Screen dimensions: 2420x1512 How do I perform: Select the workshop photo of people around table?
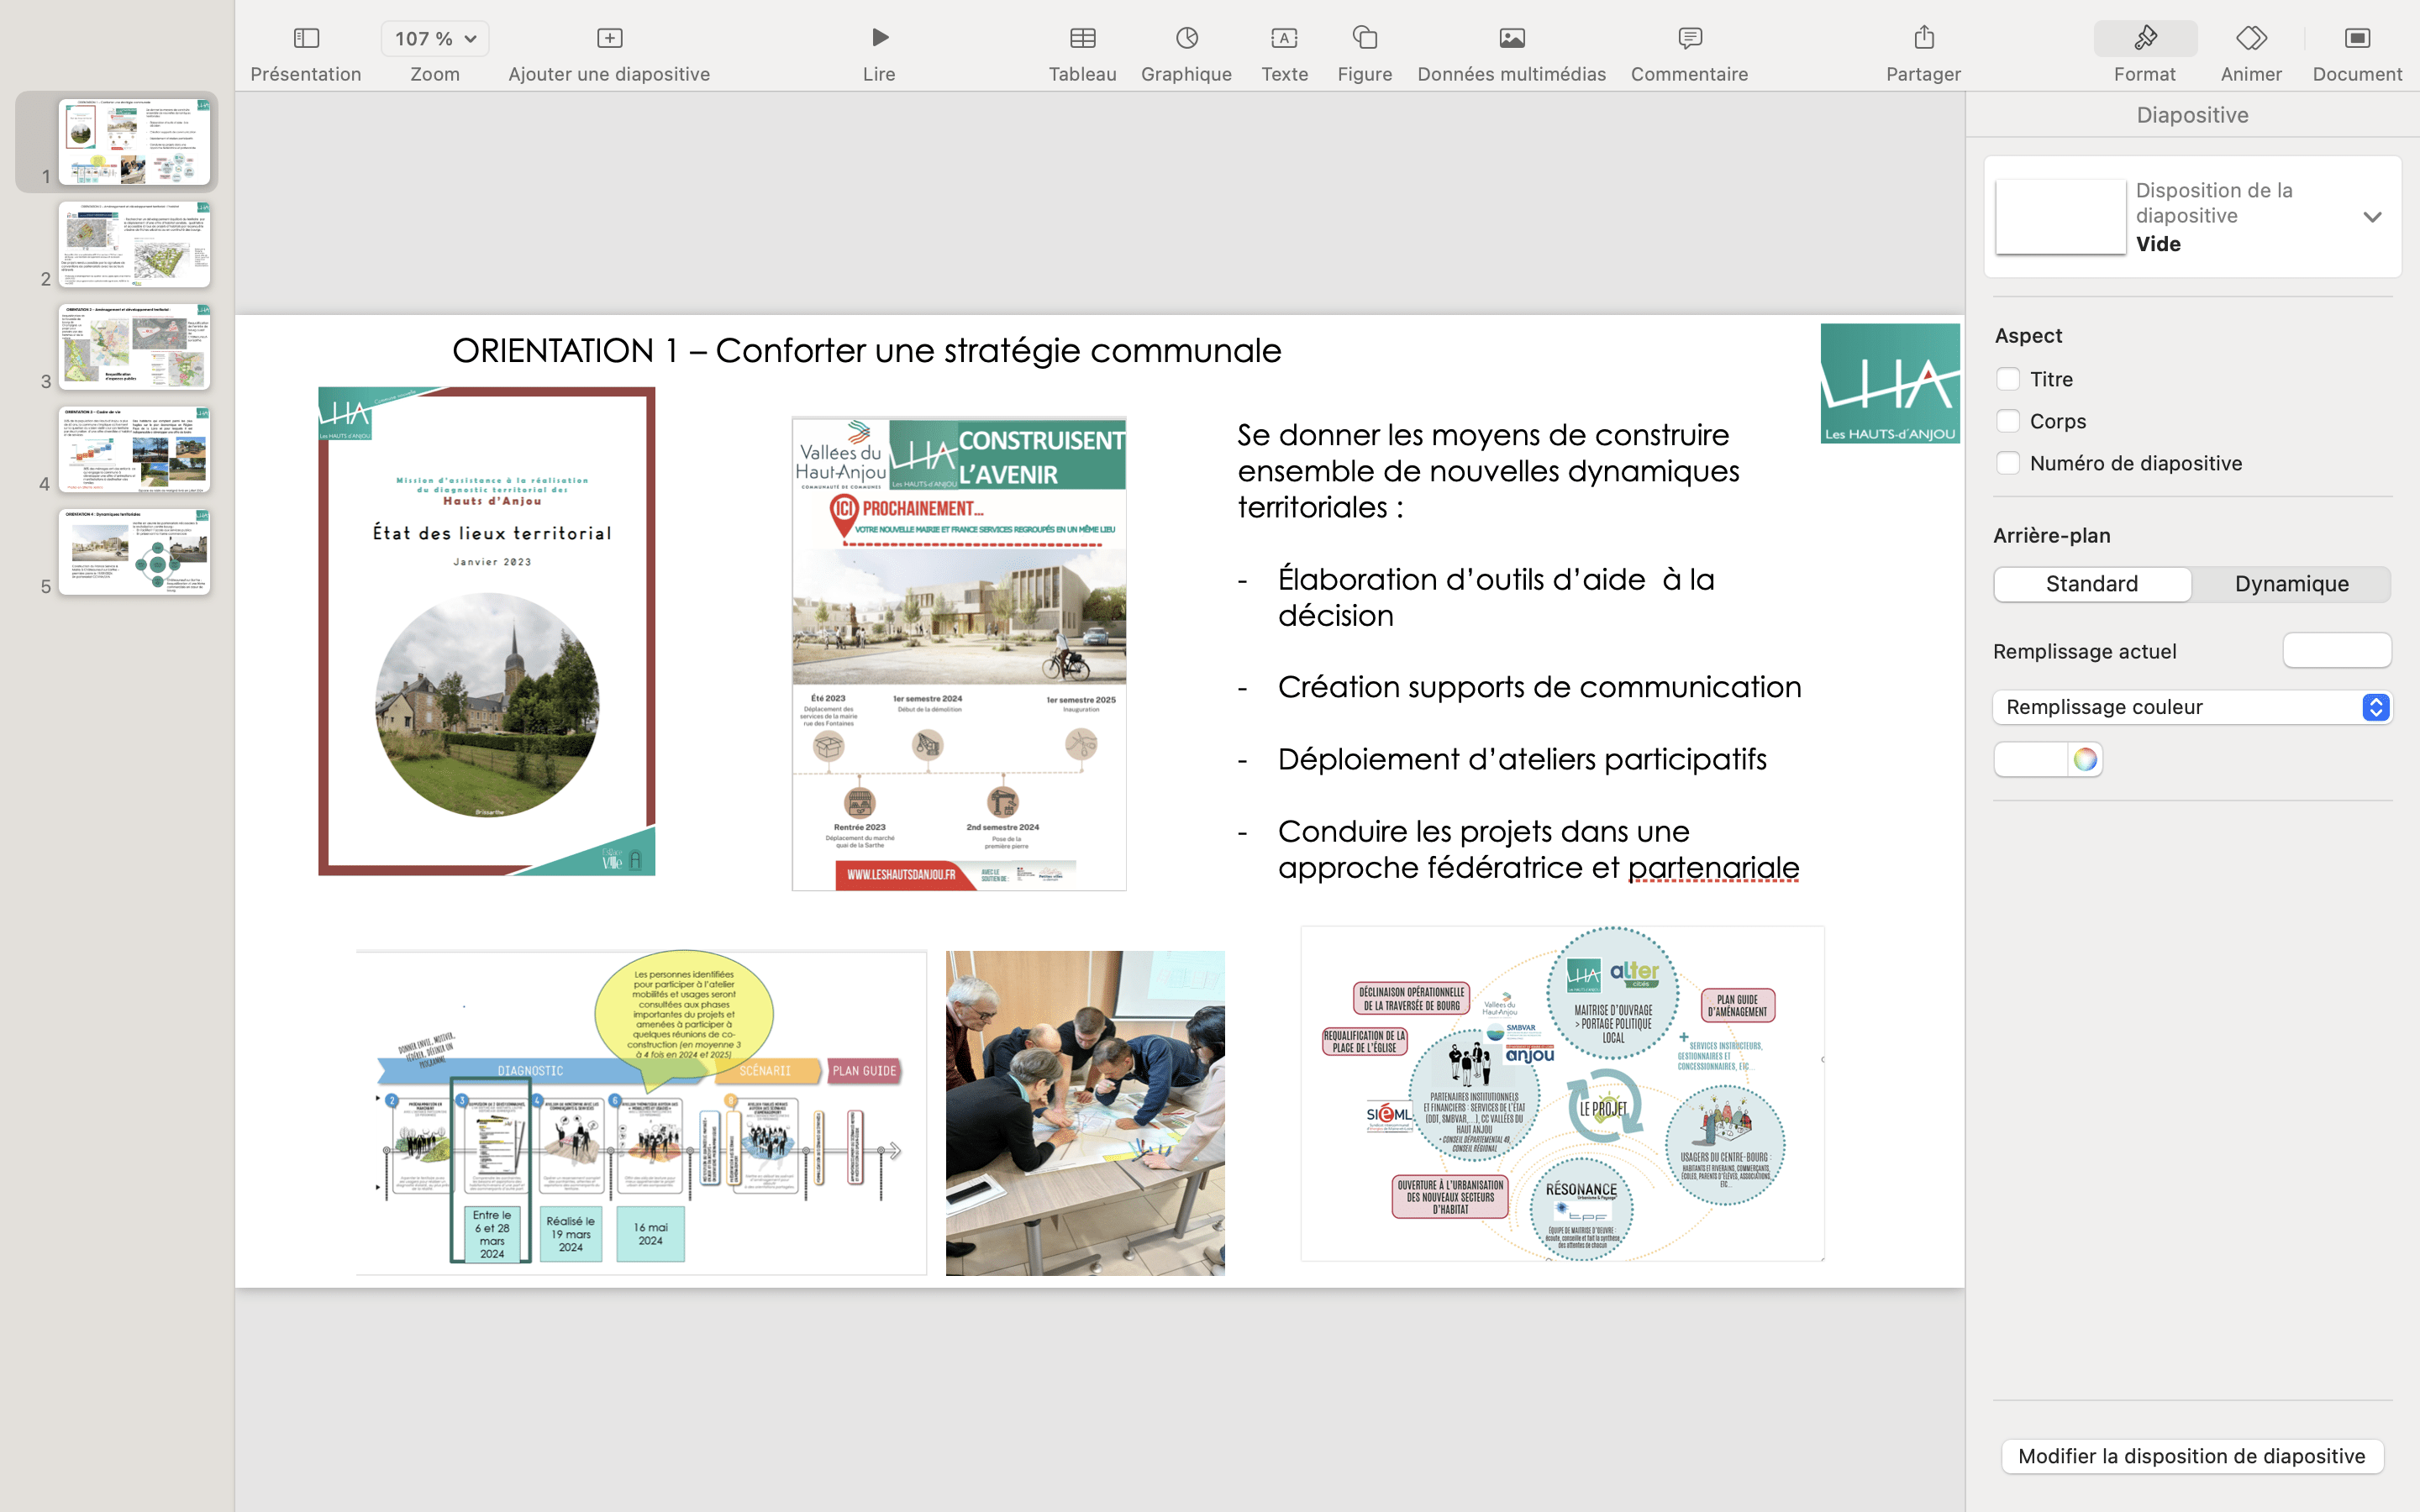coord(1085,1113)
